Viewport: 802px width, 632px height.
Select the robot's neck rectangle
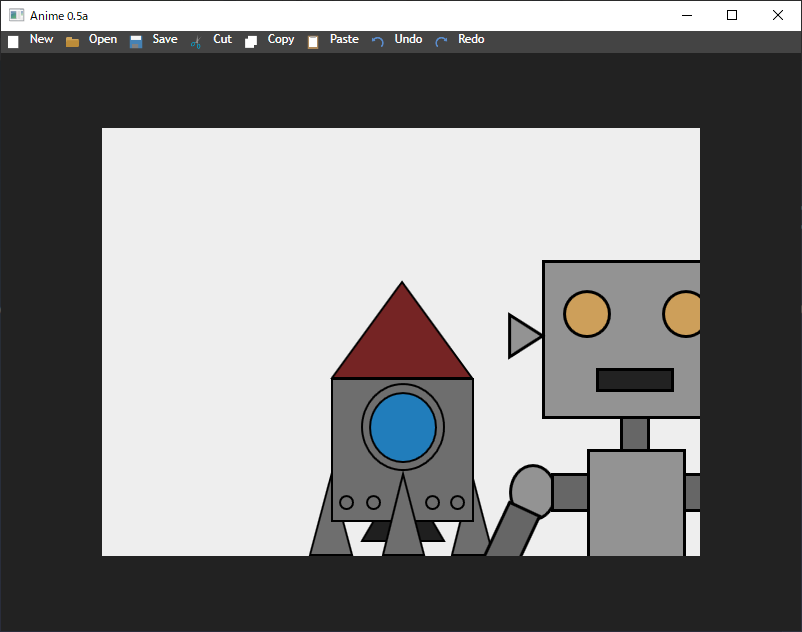point(635,433)
